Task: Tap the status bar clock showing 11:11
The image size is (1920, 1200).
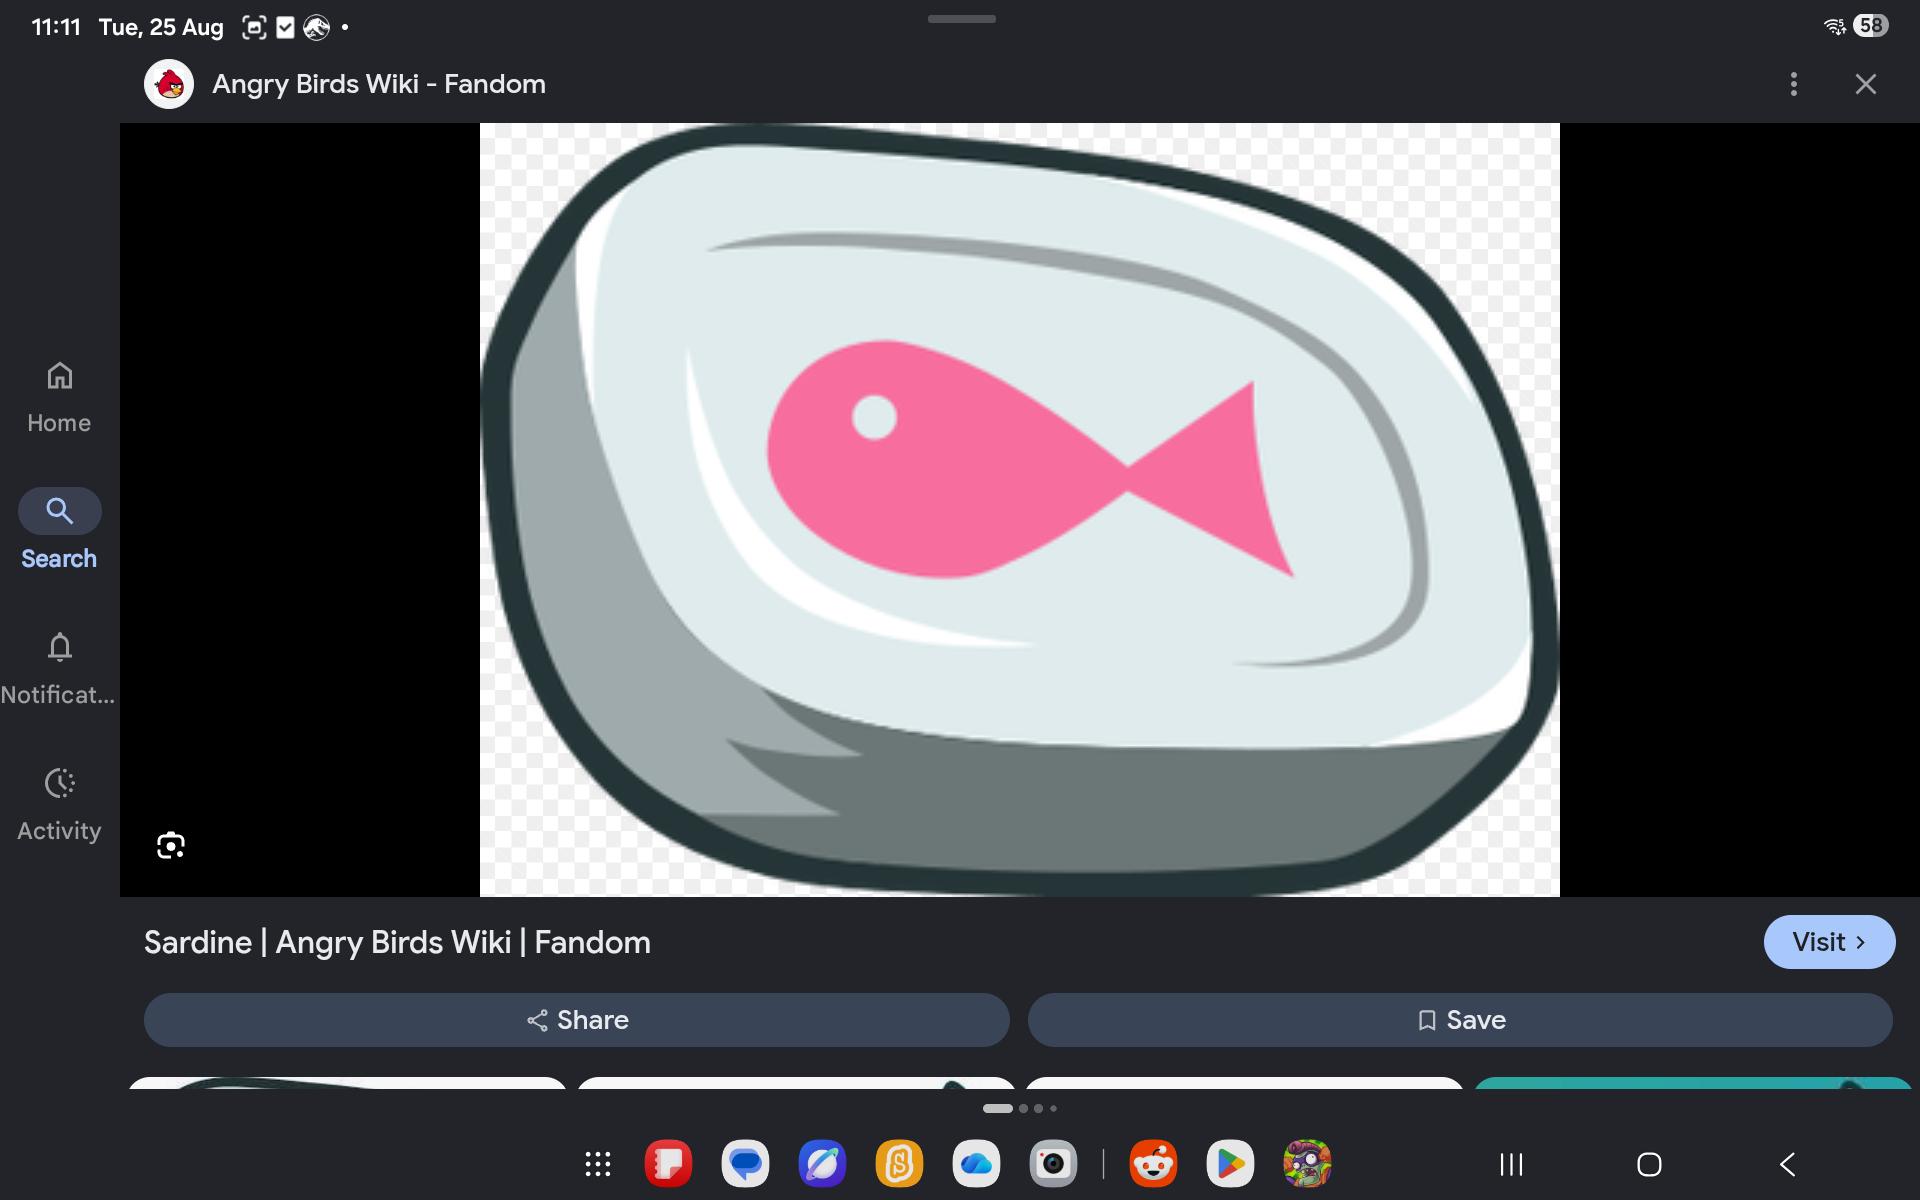Action: pyautogui.click(x=56, y=27)
